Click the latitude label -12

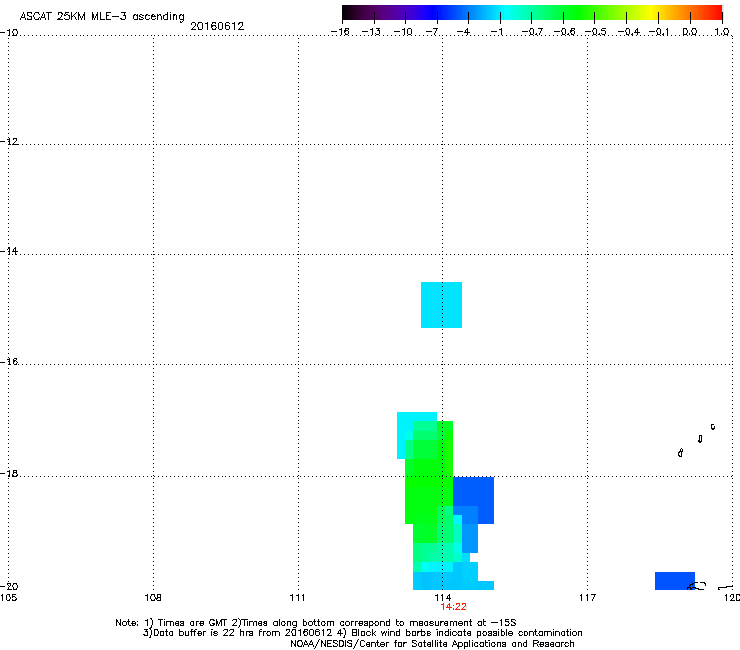click(9, 142)
